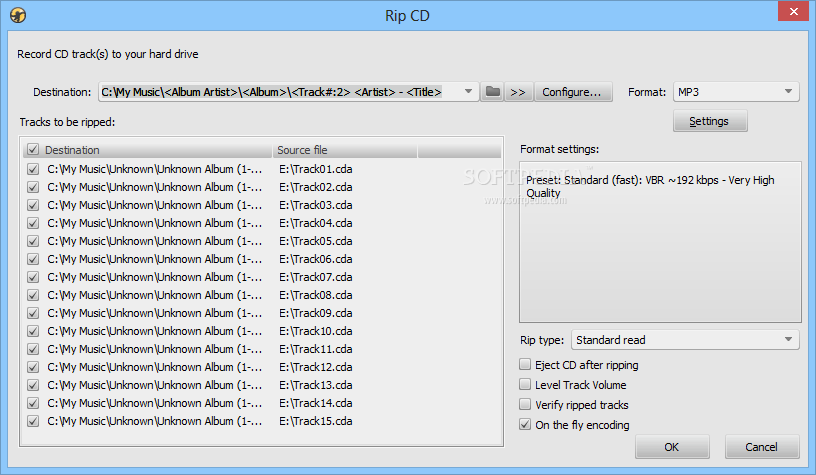
Task: Select E:\Track14.cda source file text
Action: [x=316, y=403]
